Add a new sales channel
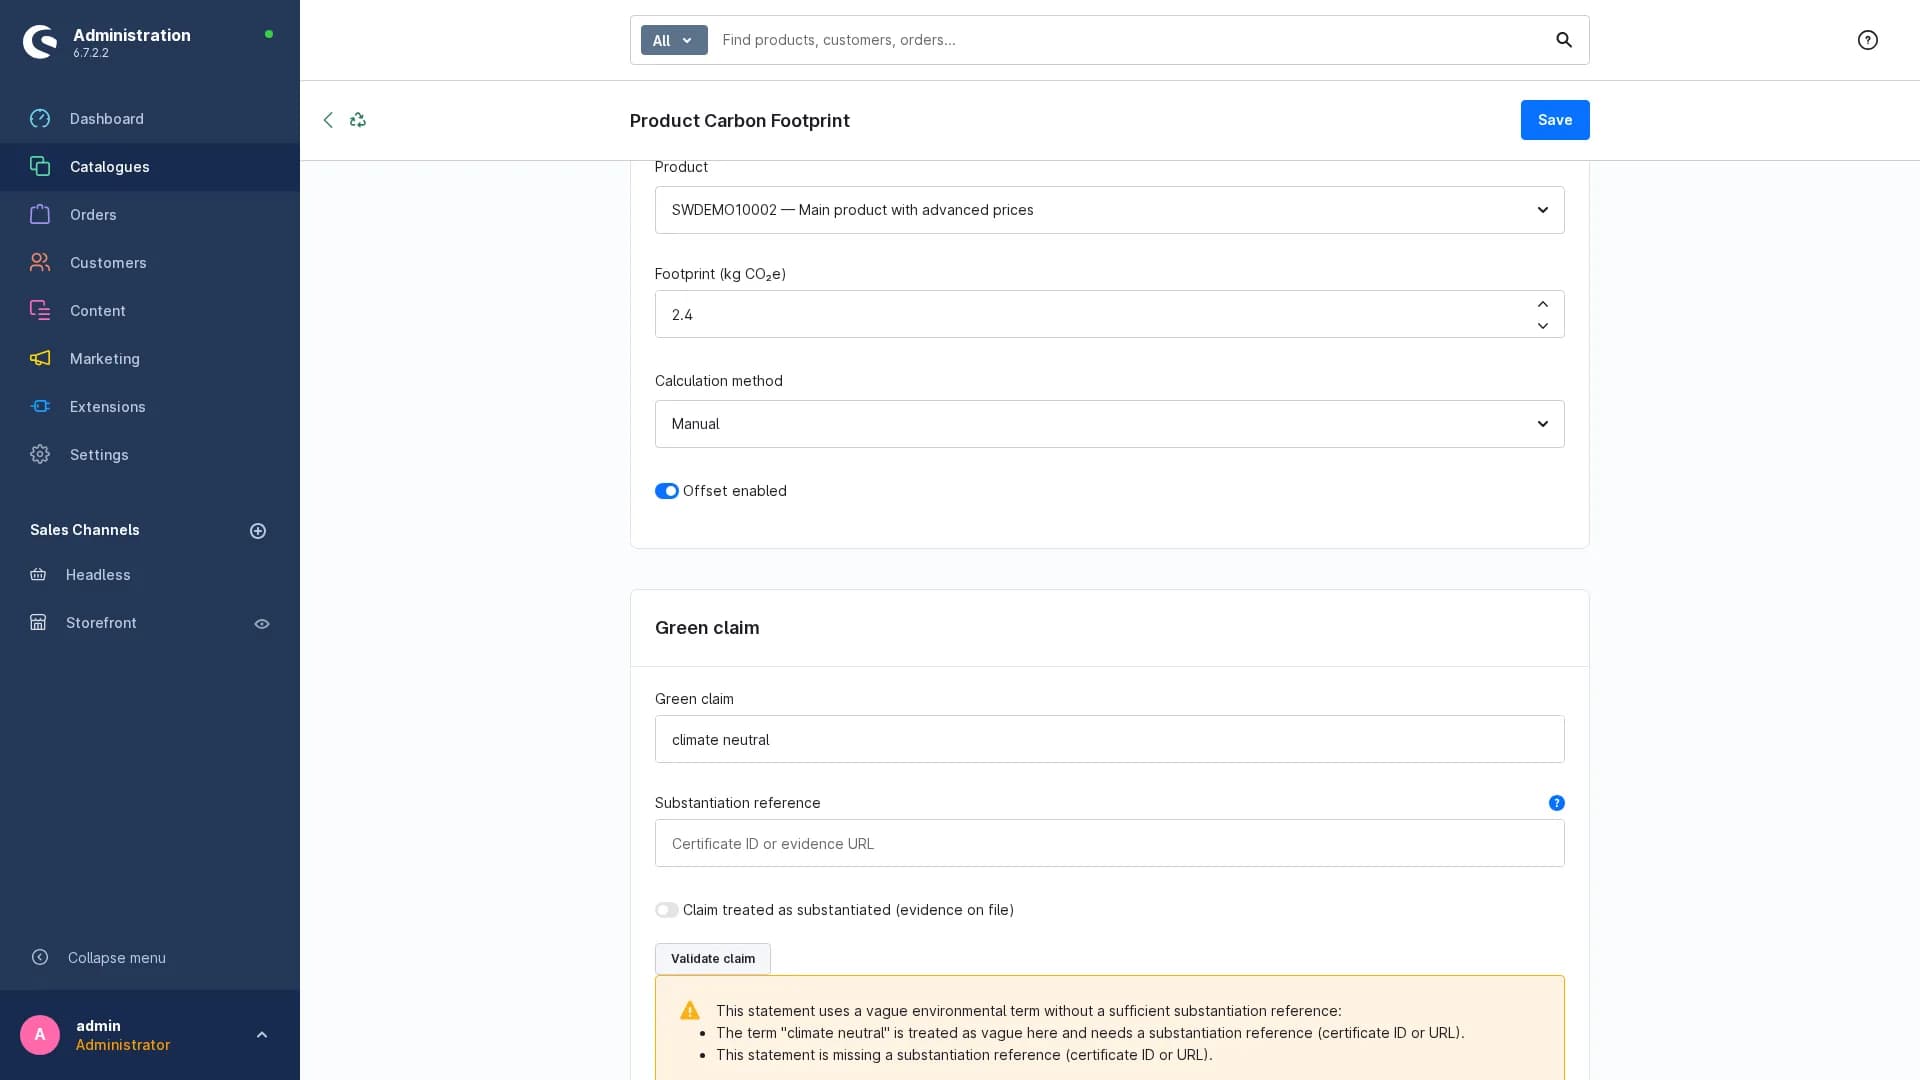This screenshot has width=1920, height=1080. [x=258, y=531]
